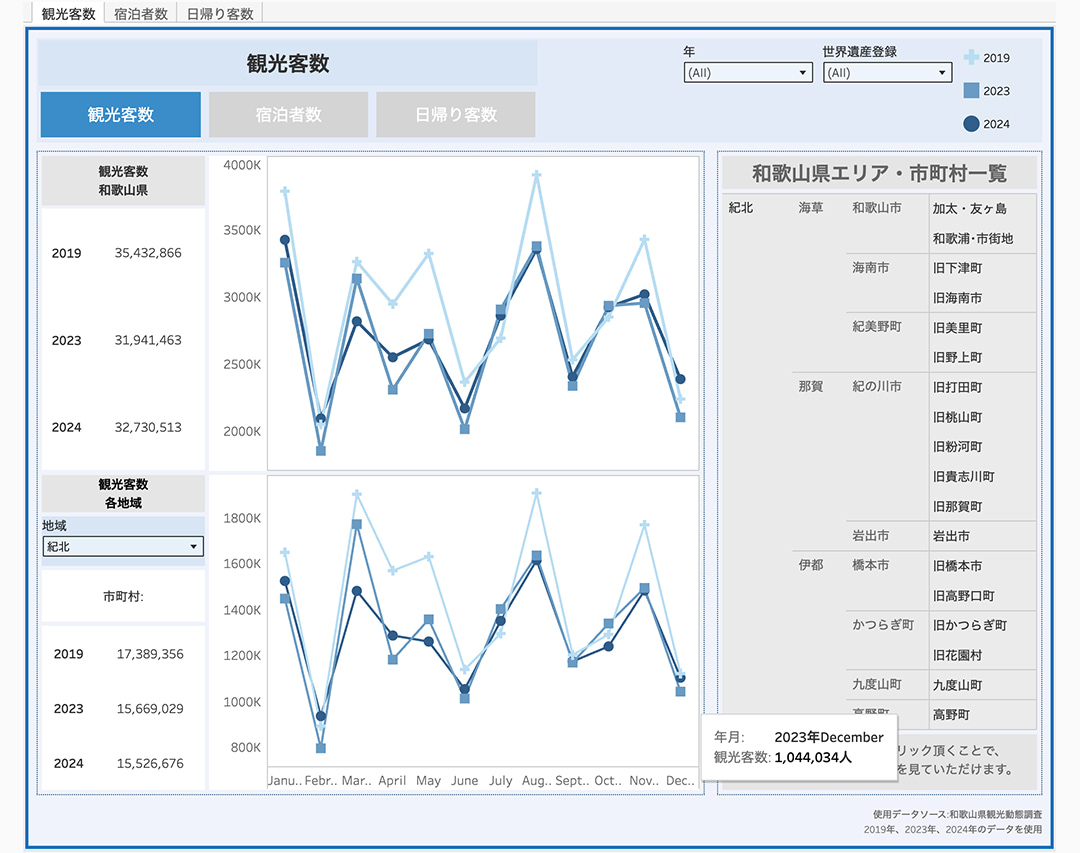Click the 2024 circle legend icon

point(971,124)
